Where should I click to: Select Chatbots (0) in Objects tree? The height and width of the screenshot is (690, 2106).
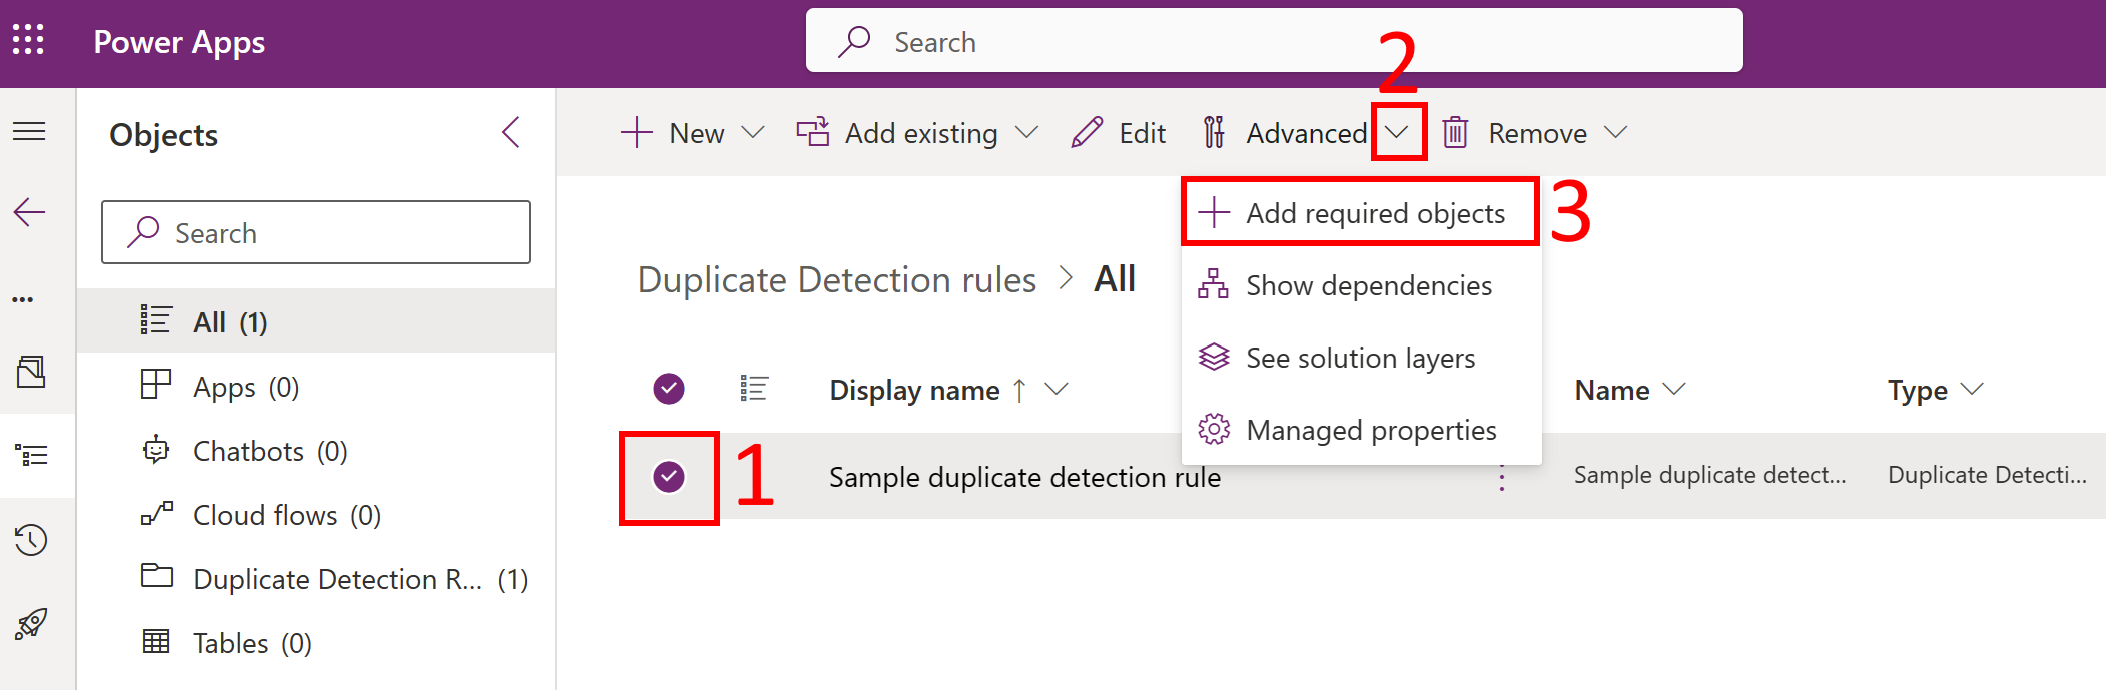[x=316, y=451]
